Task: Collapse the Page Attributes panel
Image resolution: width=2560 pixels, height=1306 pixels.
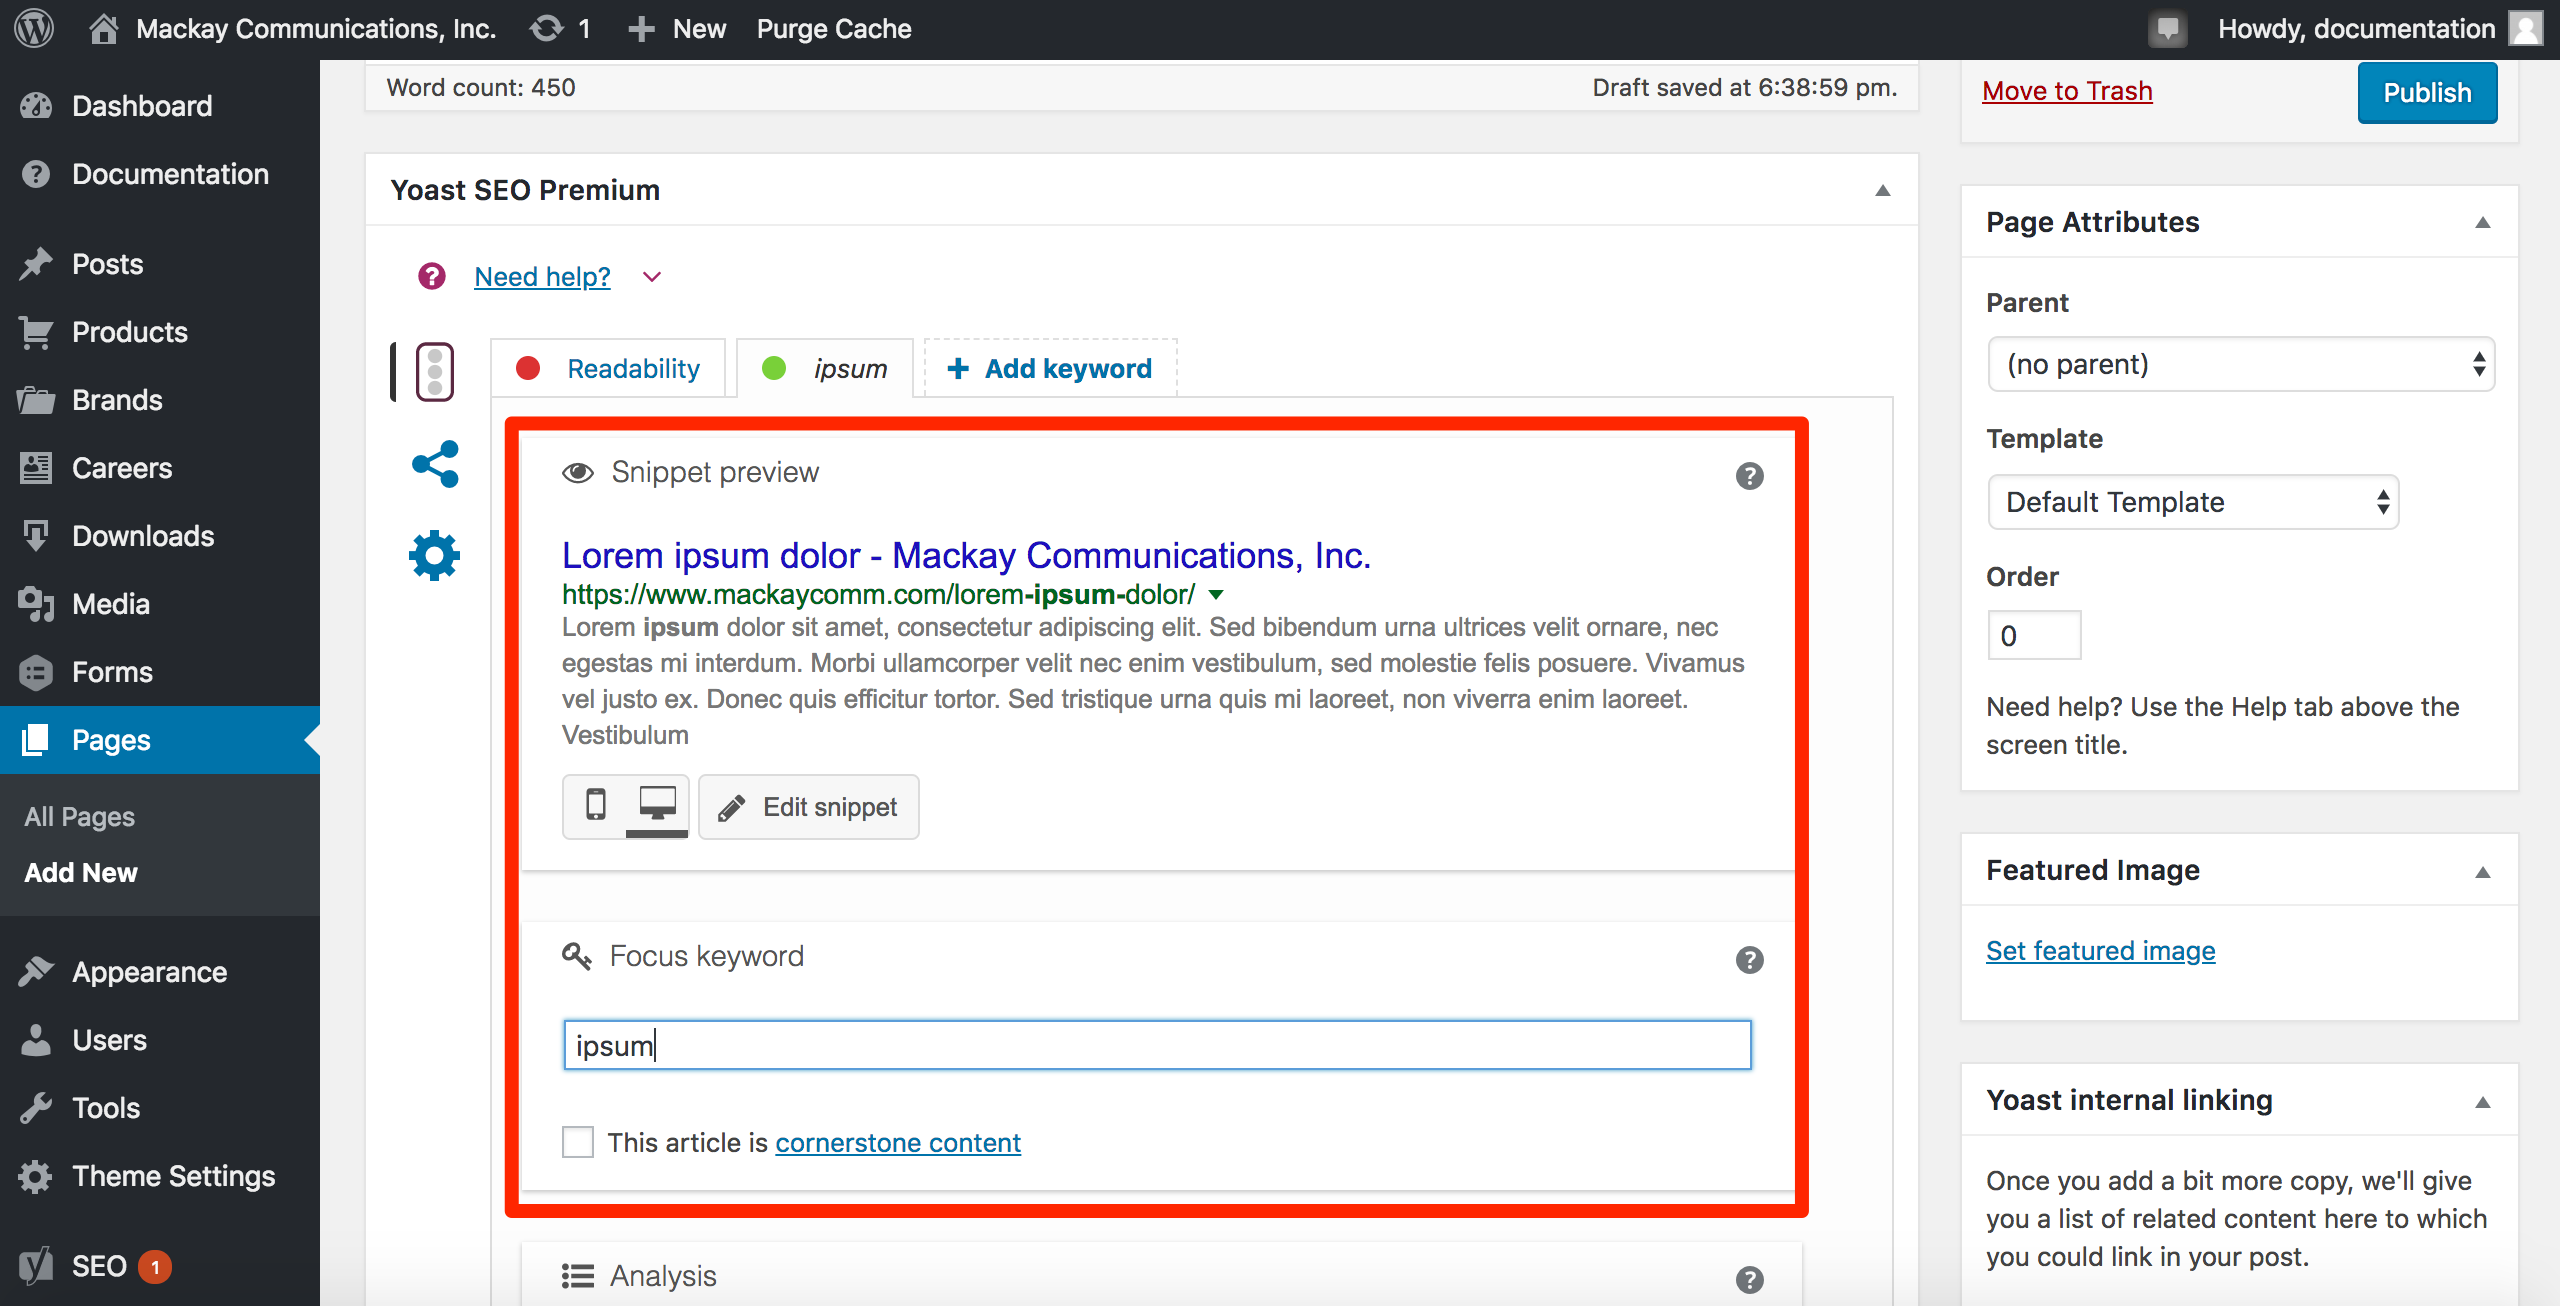Action: [x=2482, y=222]
